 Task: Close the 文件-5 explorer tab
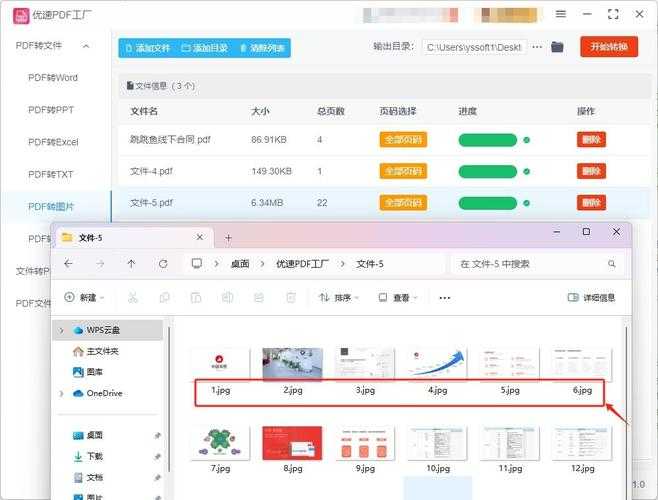[x=200, y=237]
